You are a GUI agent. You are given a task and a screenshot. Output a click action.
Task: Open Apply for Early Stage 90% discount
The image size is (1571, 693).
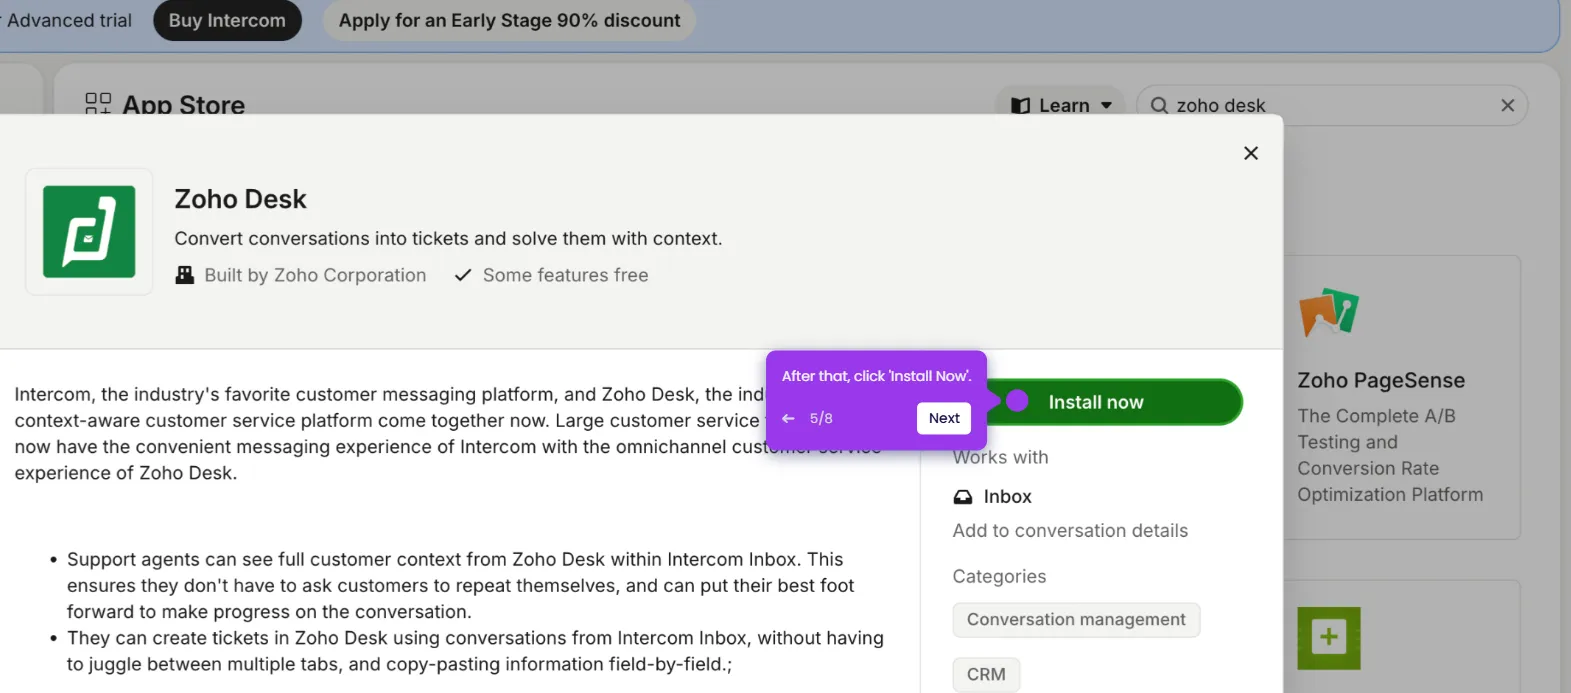pyautogui.click(x=509, y=20)
